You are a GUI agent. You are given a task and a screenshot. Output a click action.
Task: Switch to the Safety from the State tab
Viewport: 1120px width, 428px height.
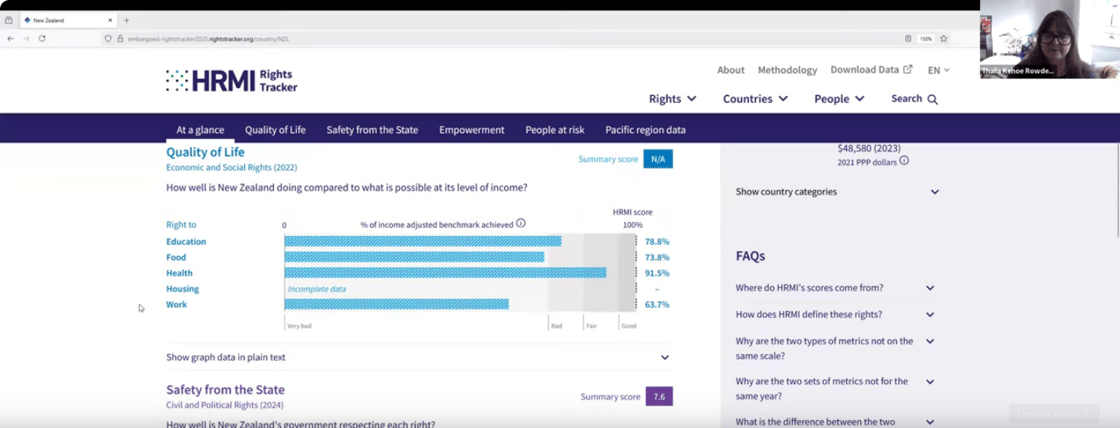tap(372, 130)
